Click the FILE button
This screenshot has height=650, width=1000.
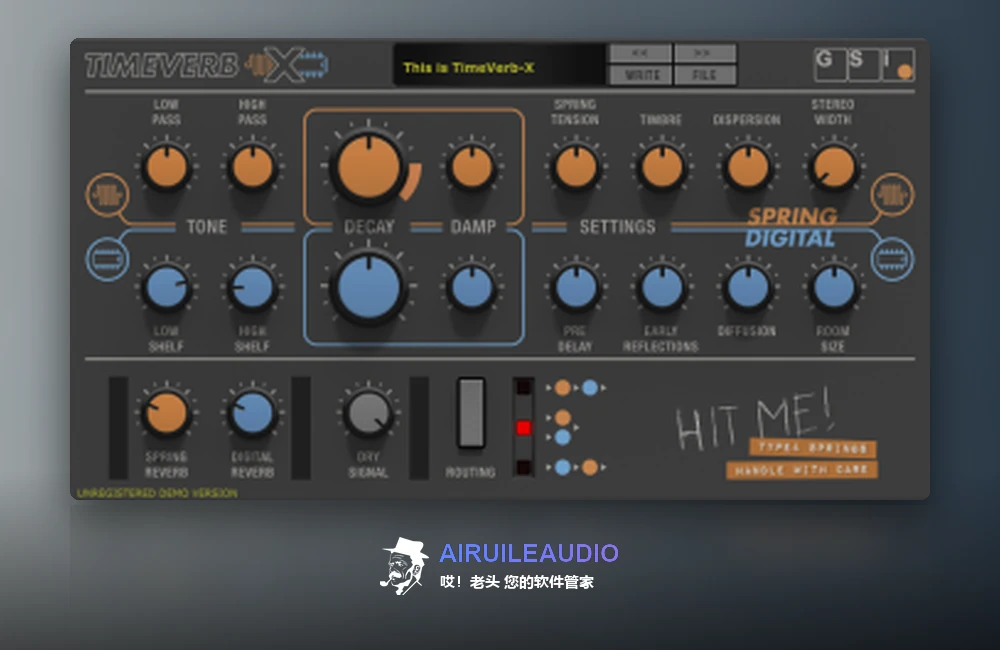click(705, 75)
